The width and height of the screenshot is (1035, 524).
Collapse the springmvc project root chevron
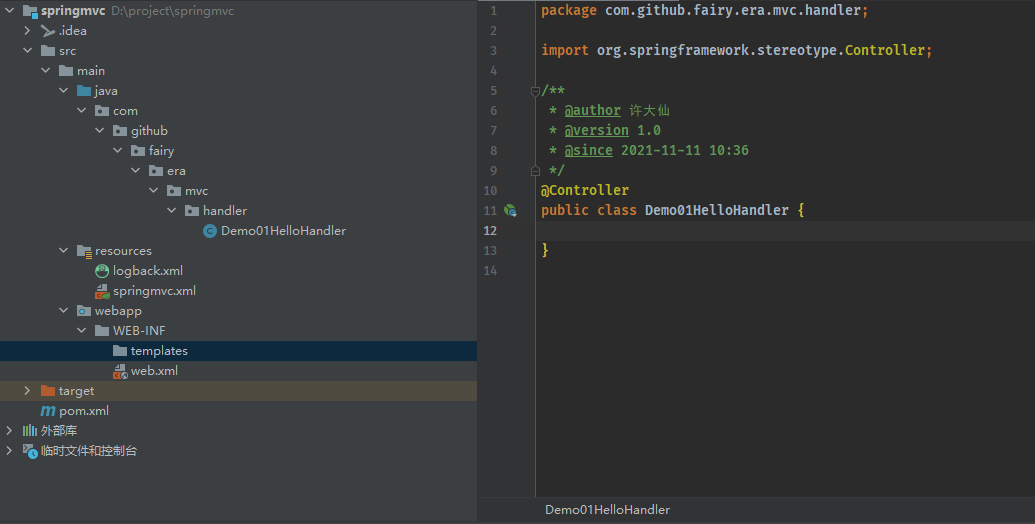(10, 11)
